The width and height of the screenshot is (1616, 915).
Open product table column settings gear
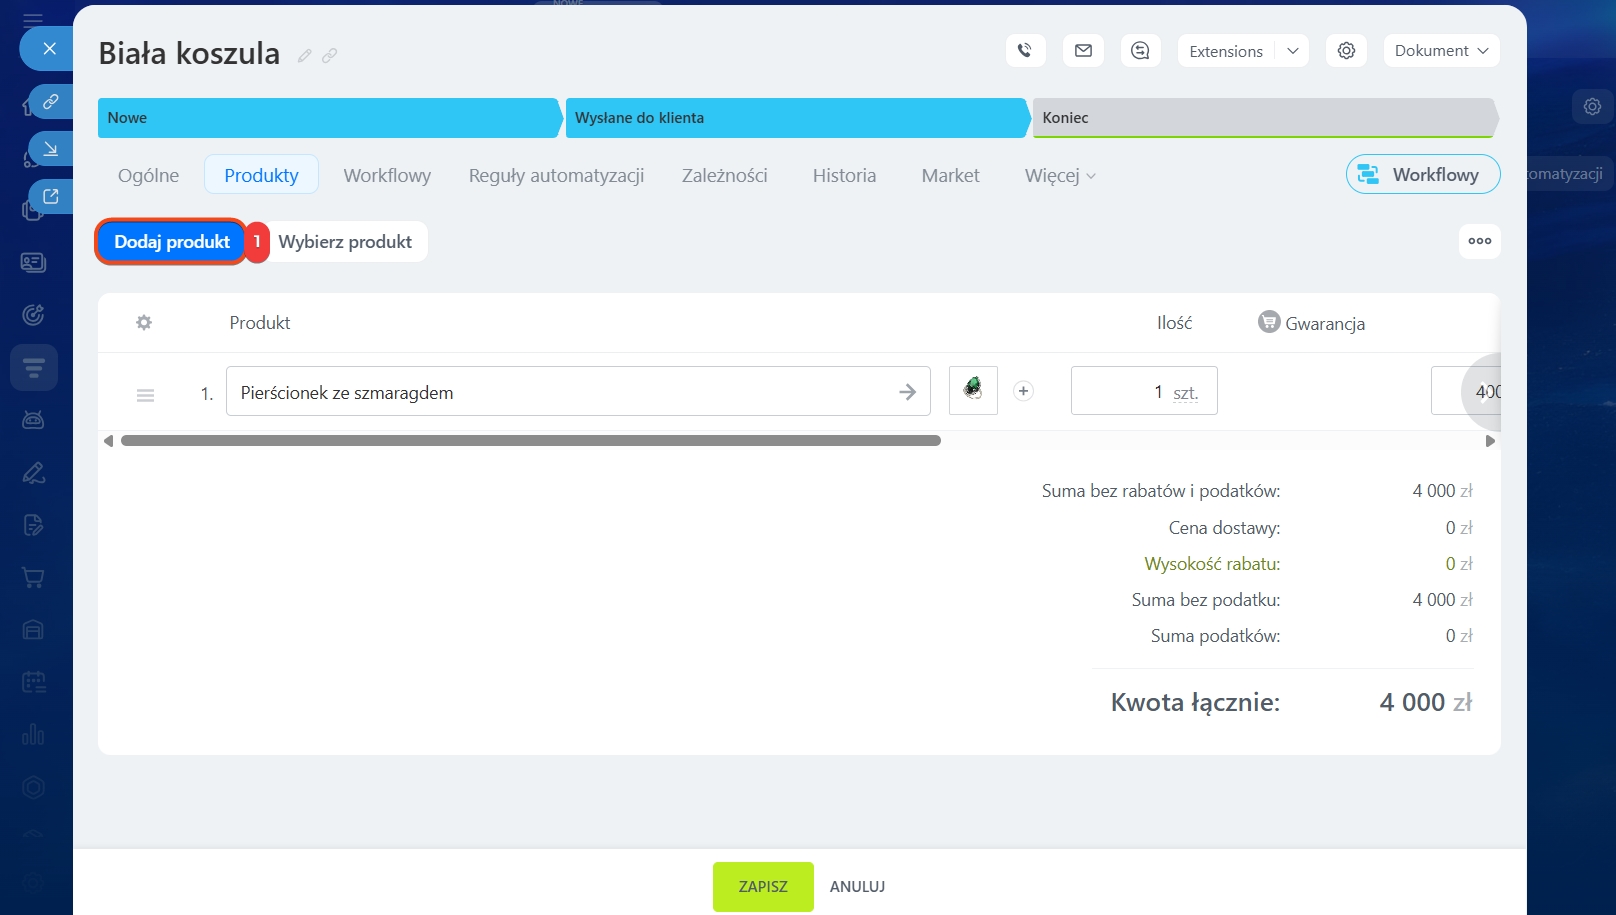pos(144,323)
